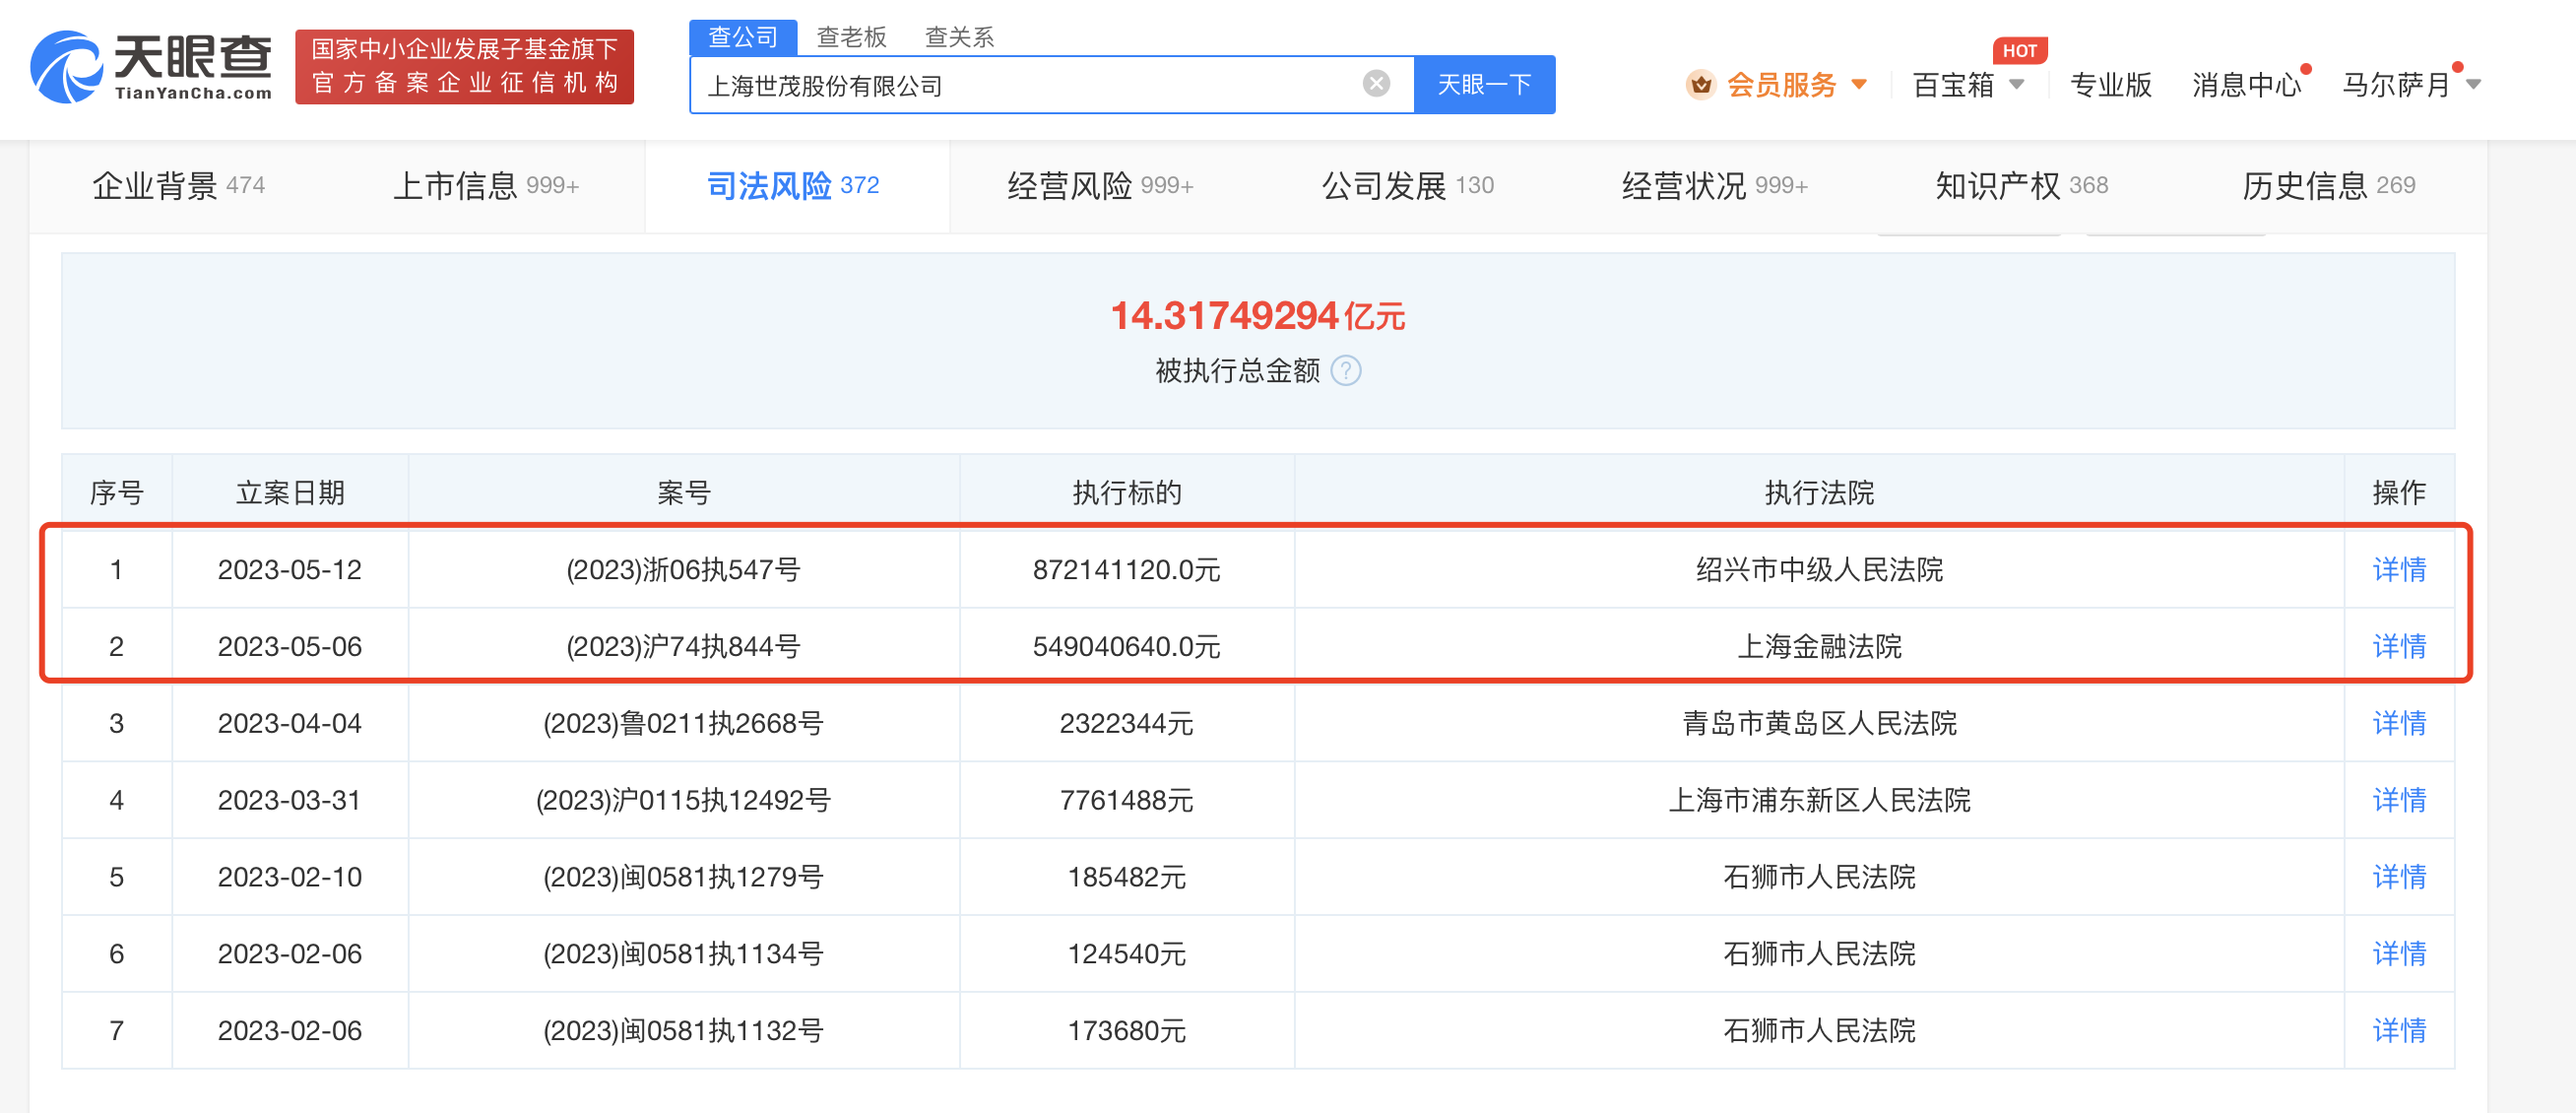Image resolution: width=2576 pixels, height=1113 pixels.
Task: Open the 经营风险 section tab
Action: click(1099, 186)
